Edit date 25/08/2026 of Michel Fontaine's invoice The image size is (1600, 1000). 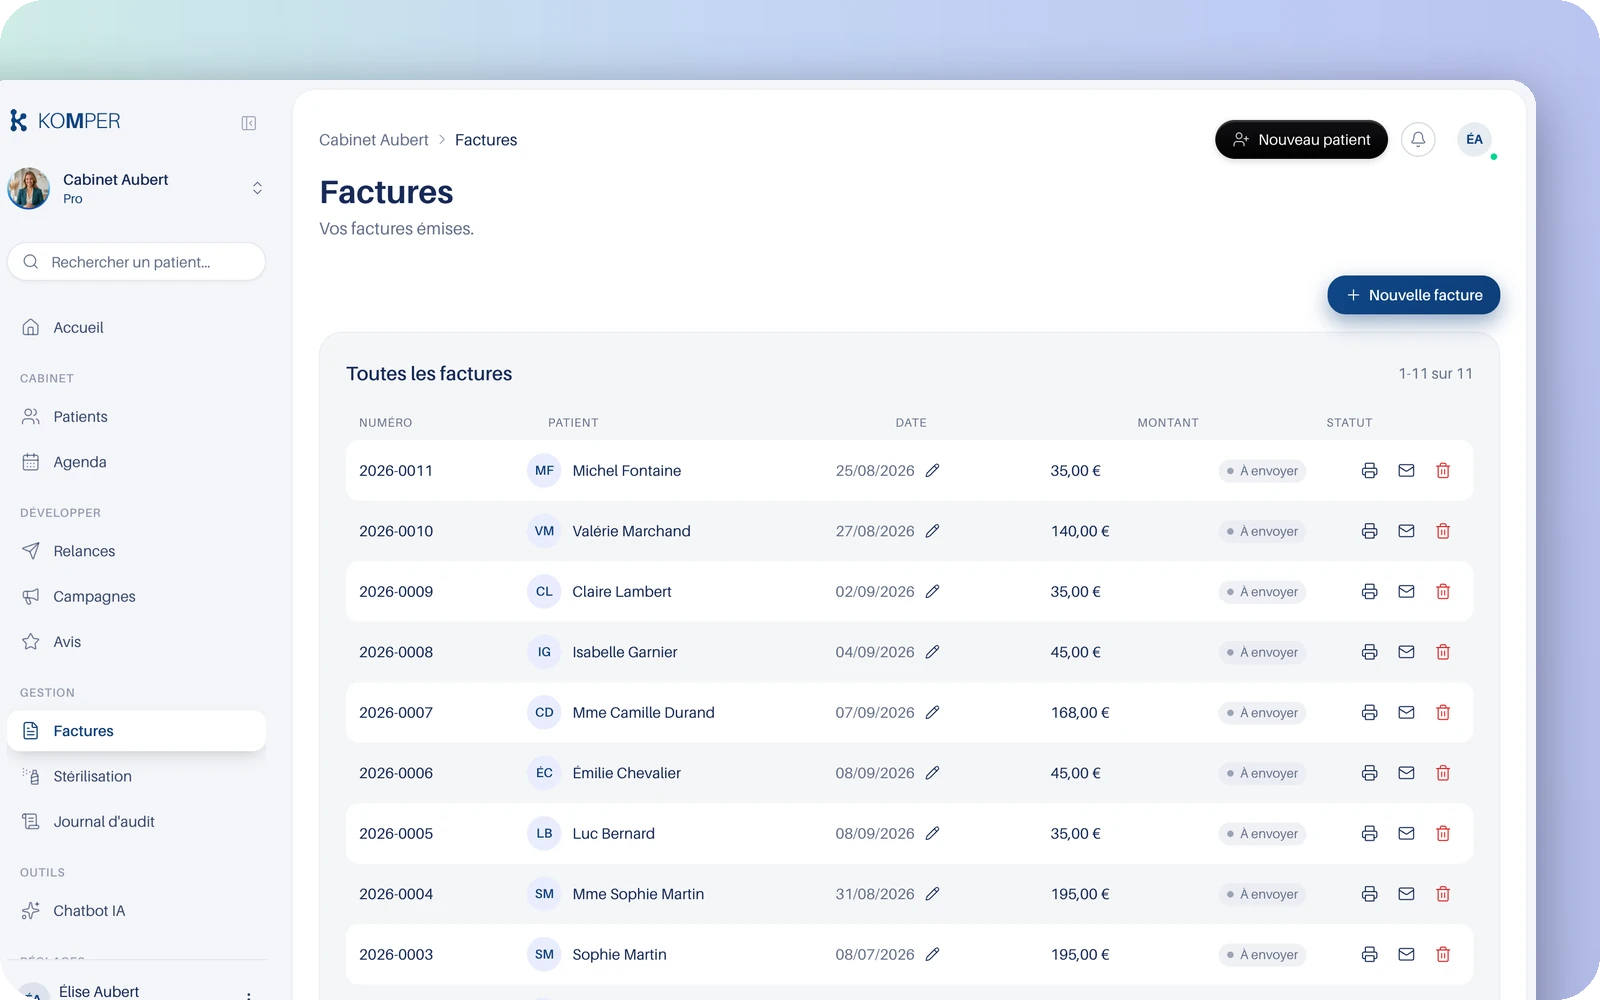point(932,471)
